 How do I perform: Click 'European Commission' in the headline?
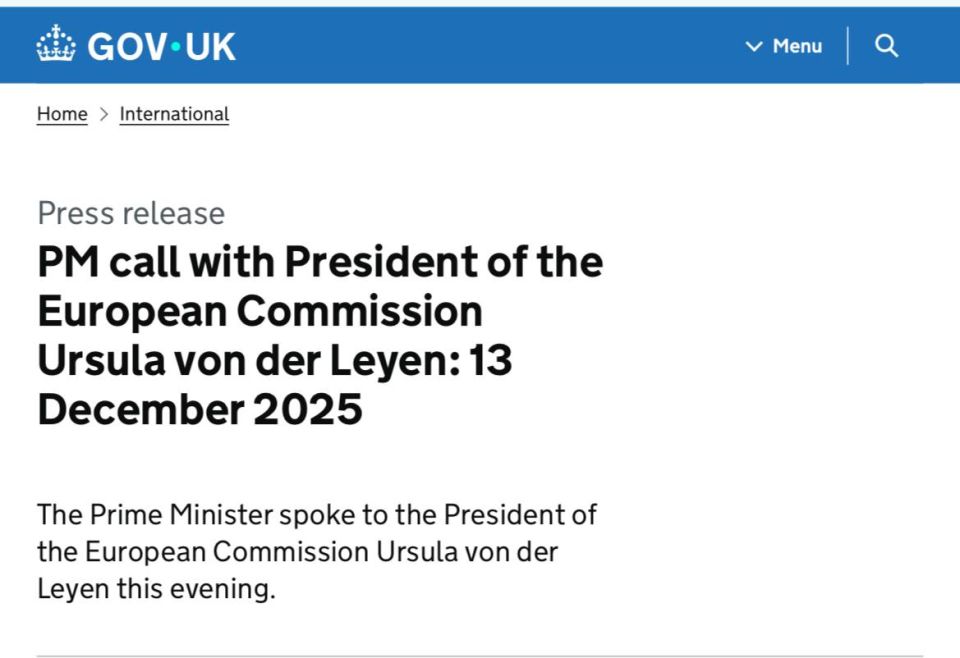coord(260,312)
